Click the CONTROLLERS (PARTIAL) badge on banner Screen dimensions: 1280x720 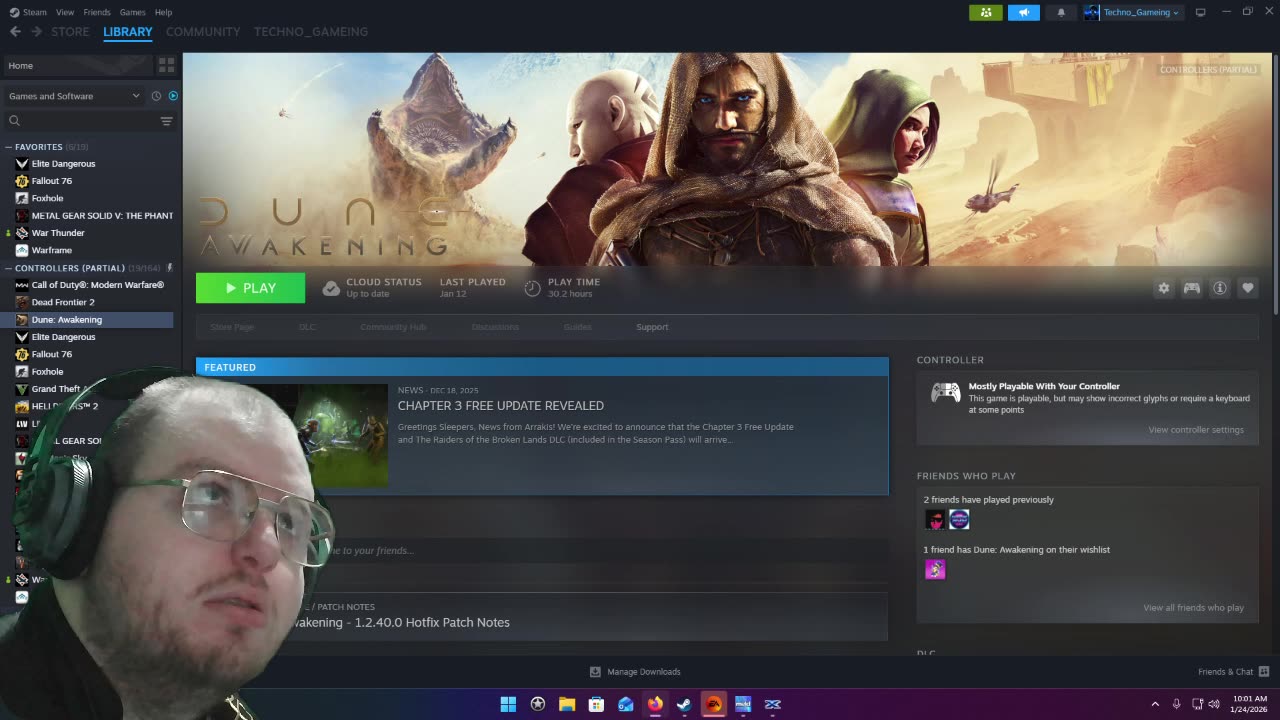(x=1208, y=70)
